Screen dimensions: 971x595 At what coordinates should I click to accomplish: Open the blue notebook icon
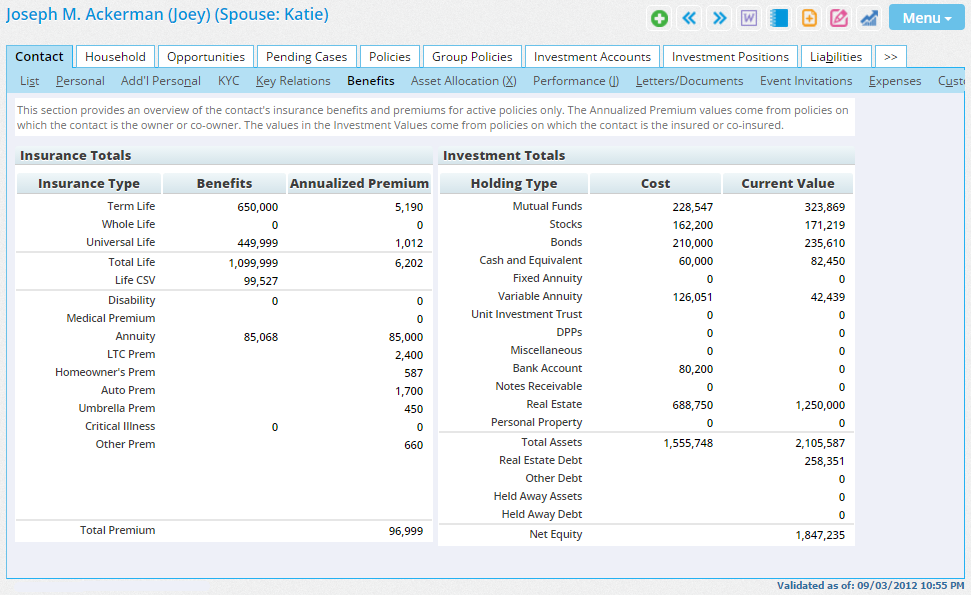click(779, 18)
